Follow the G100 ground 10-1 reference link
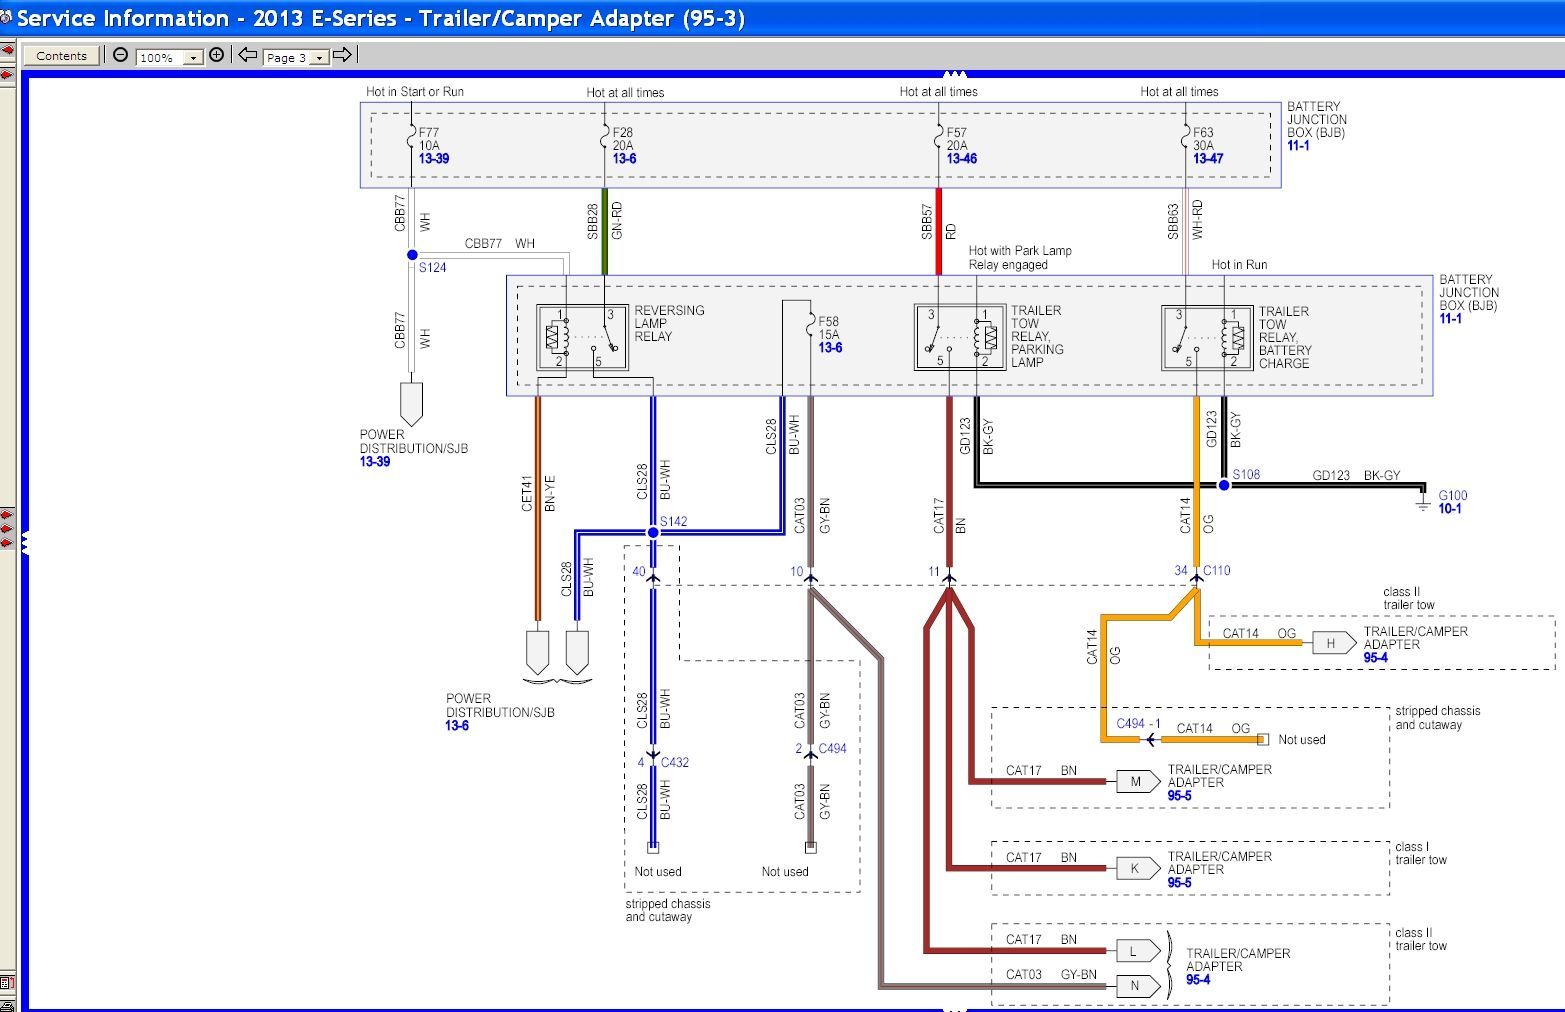 click(x=1449, y=508)
